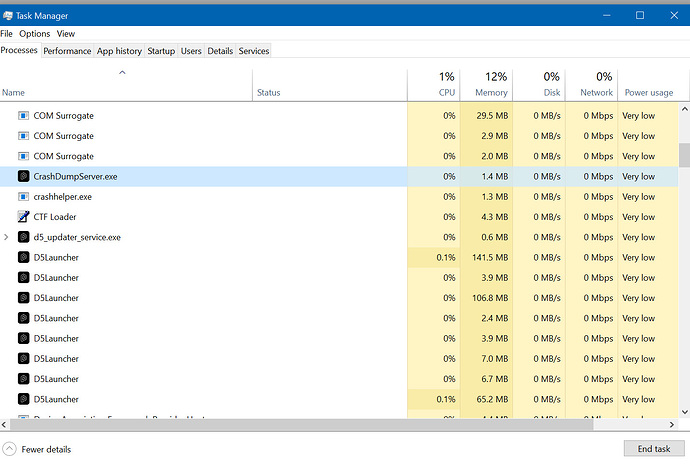
Task: Click the sort arrow above Name column
Action: 122,72
